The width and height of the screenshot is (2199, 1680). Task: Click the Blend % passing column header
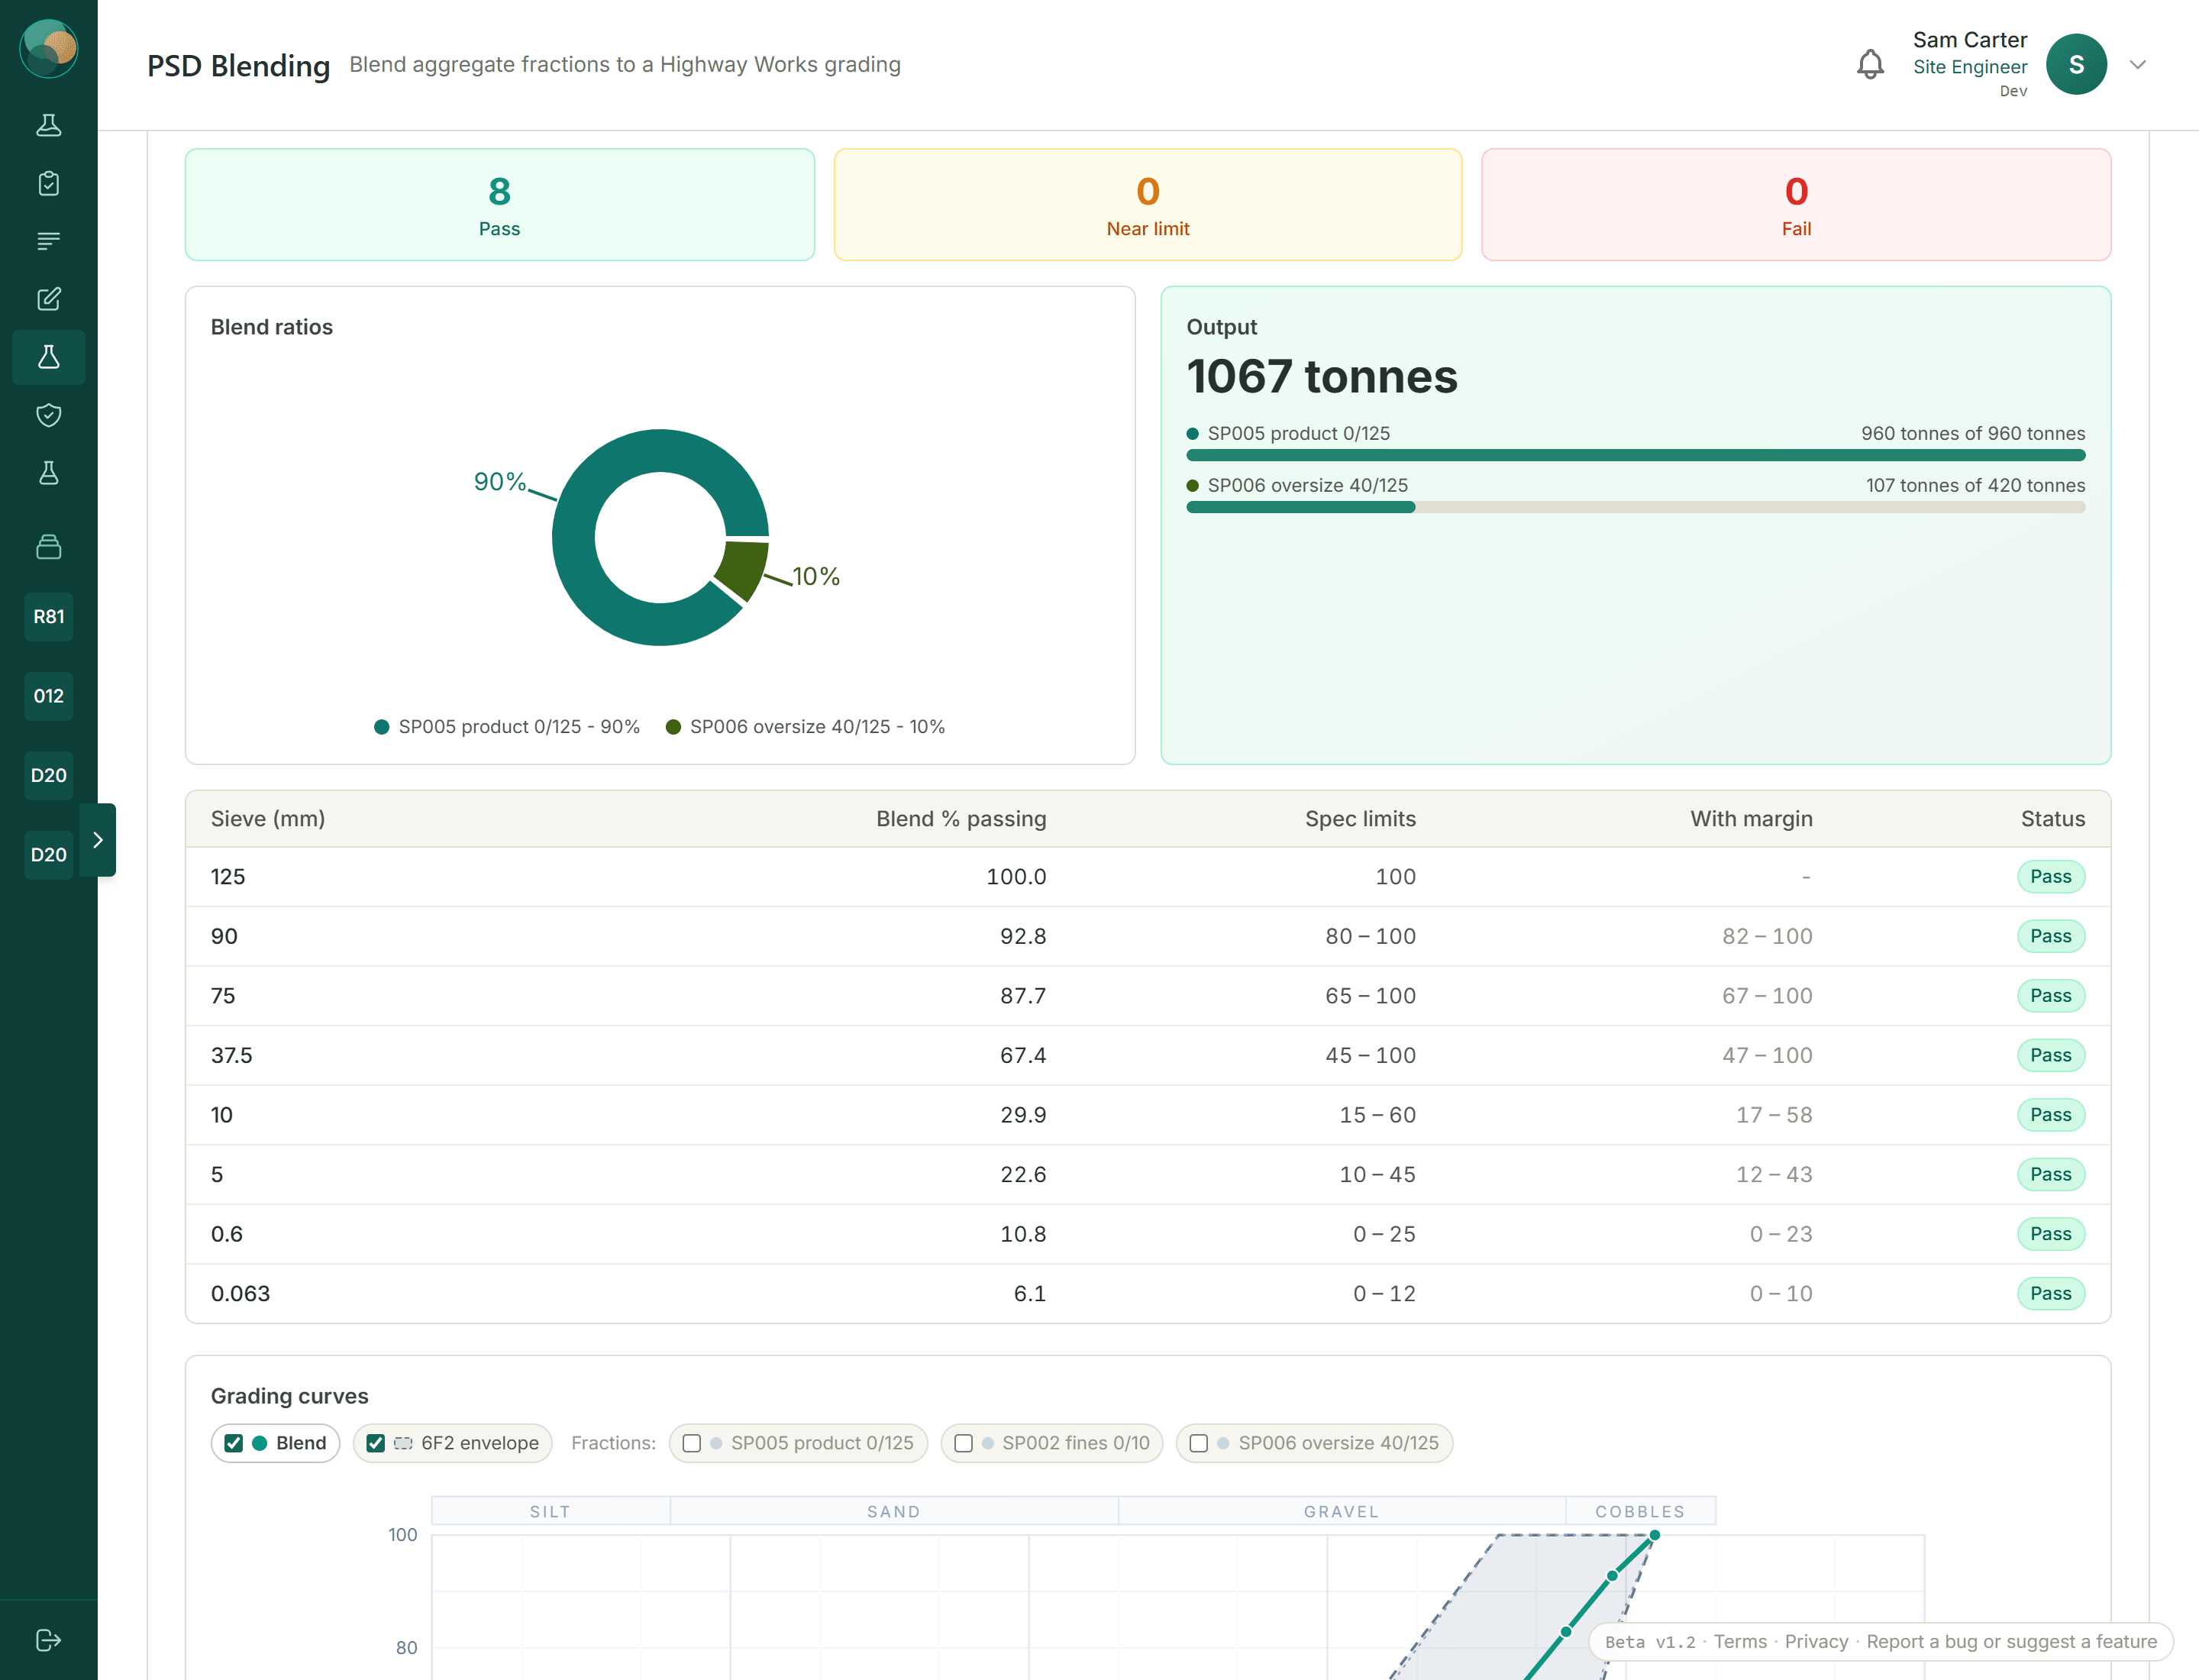tap(961, 819)
